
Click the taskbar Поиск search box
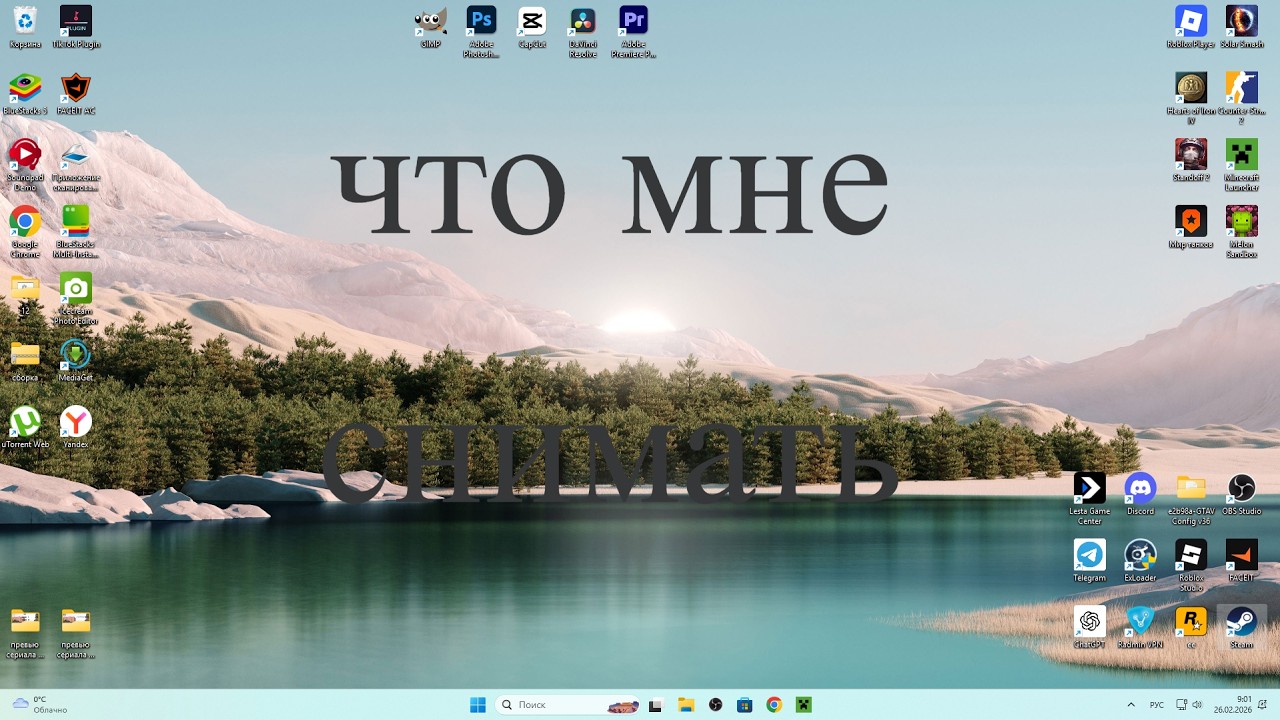click(x=569, y=705)
